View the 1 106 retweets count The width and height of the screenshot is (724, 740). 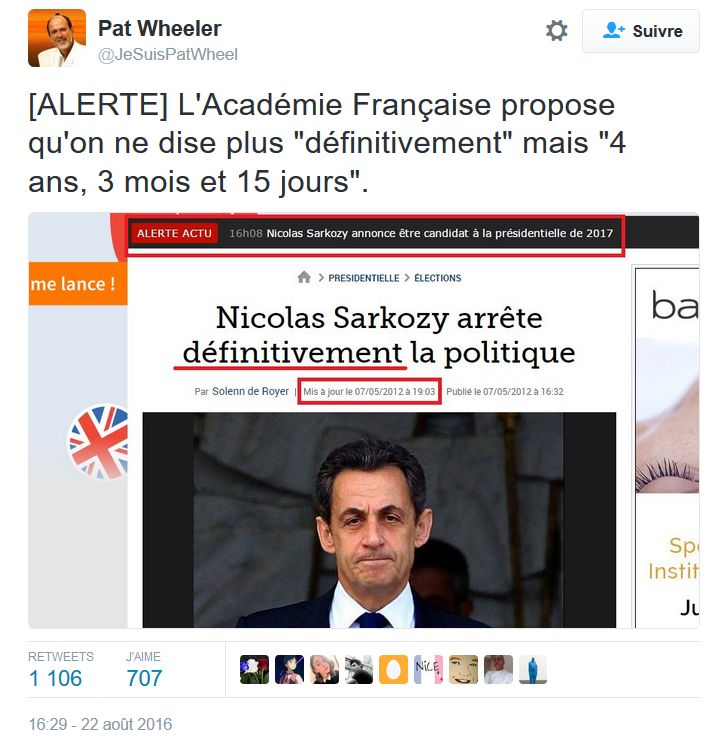(x=55, y=678)
